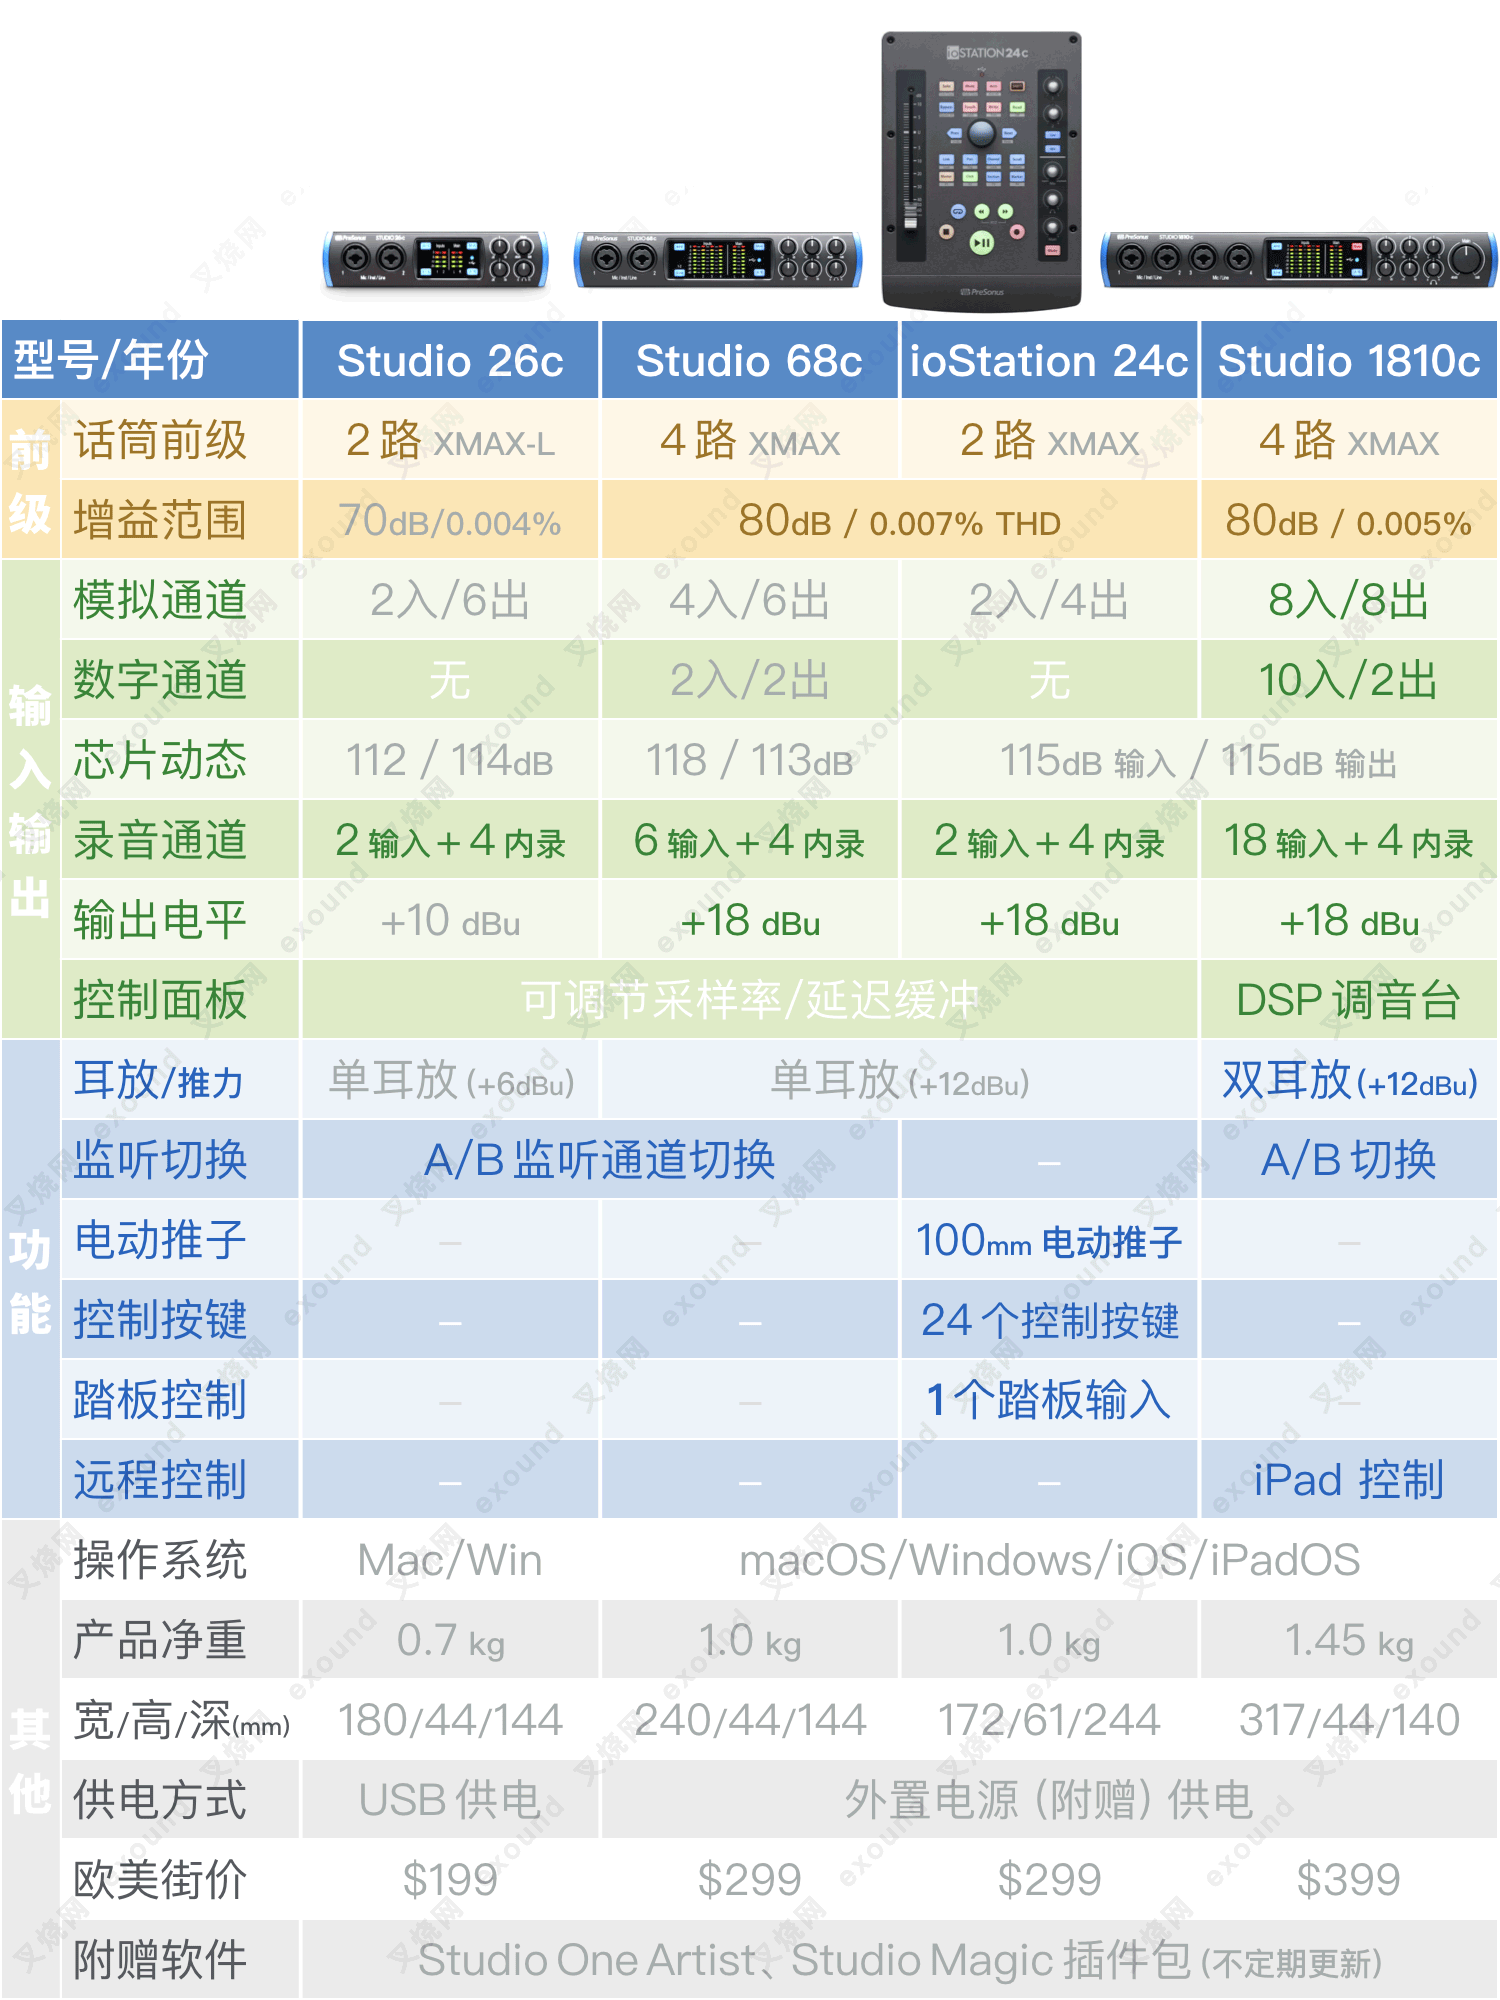Image resolution: width=1500 pixels, height=2000 pixels.
Task: Click the '双耳放(+12dBu)' cell
Action: click(x=1349, y=1080)
